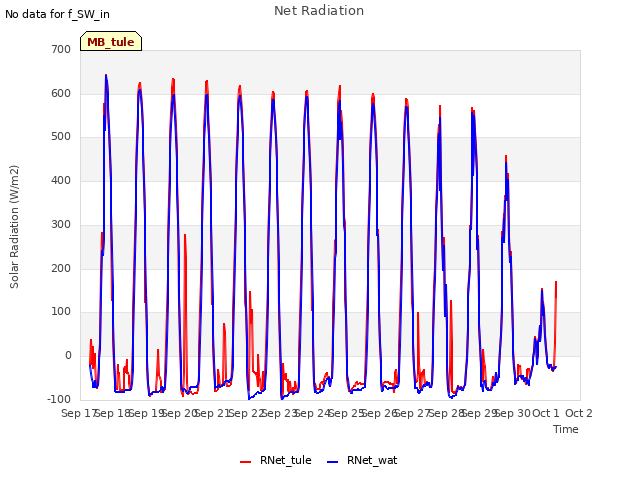Toggle the RNet_tule legend entry
The width and height of the screenshot is (640, 480).
(276, 460)
